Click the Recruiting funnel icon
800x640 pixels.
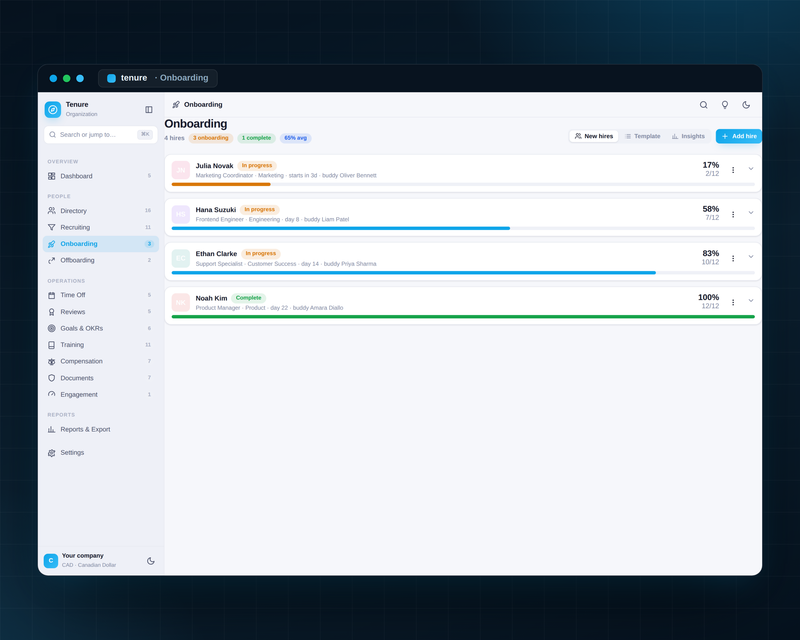[52, 227]
